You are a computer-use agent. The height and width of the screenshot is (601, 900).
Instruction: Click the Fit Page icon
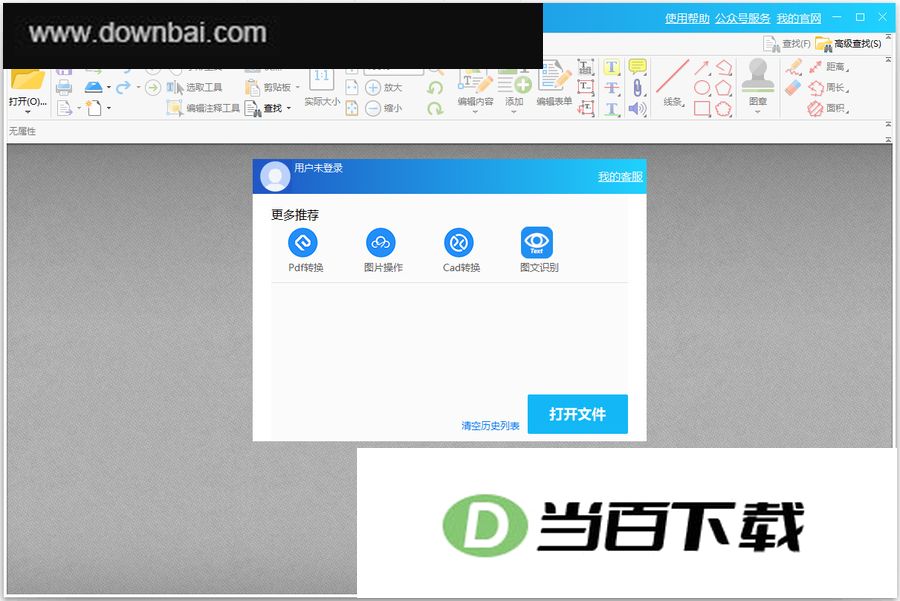coord(352,108)
